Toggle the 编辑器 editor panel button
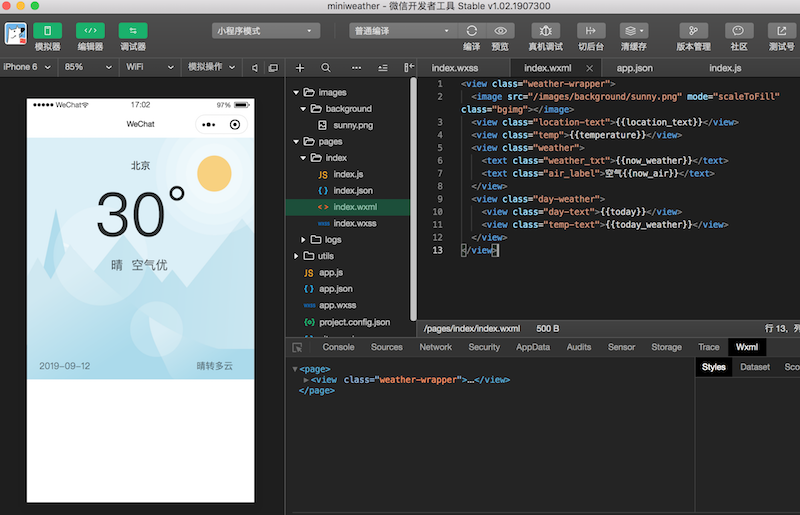 click(x=90, y=31)
